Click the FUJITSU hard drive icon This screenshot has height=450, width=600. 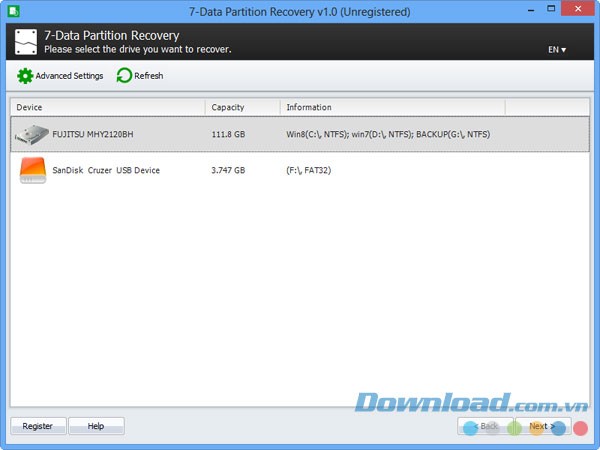pyautogui.click(x=32, y=135)
